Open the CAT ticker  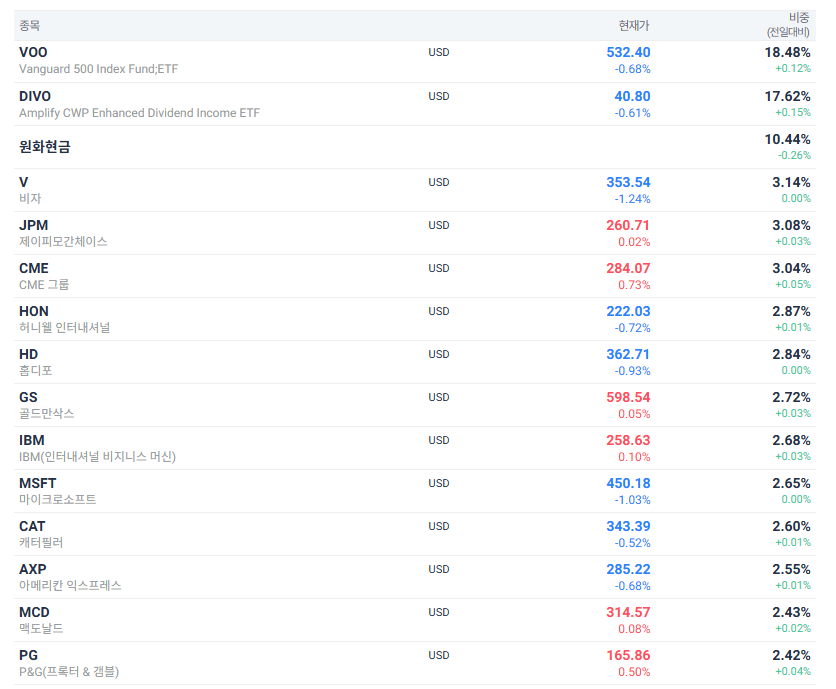click(32, 526)
